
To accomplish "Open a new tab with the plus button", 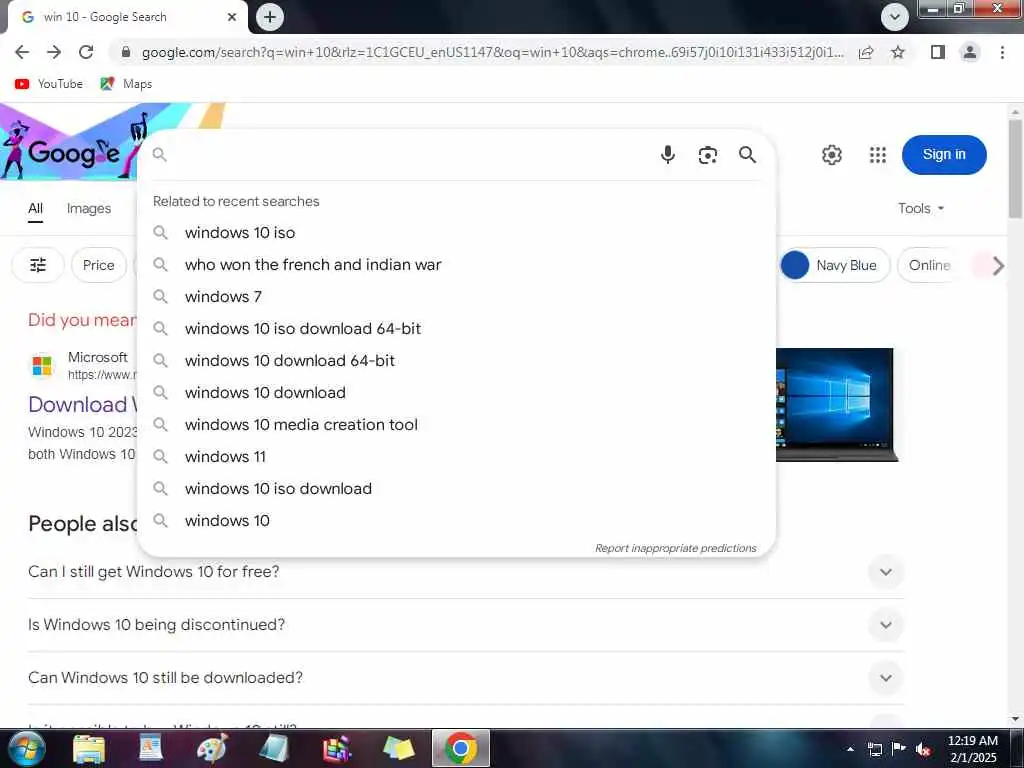I will (x=270, y=17).
